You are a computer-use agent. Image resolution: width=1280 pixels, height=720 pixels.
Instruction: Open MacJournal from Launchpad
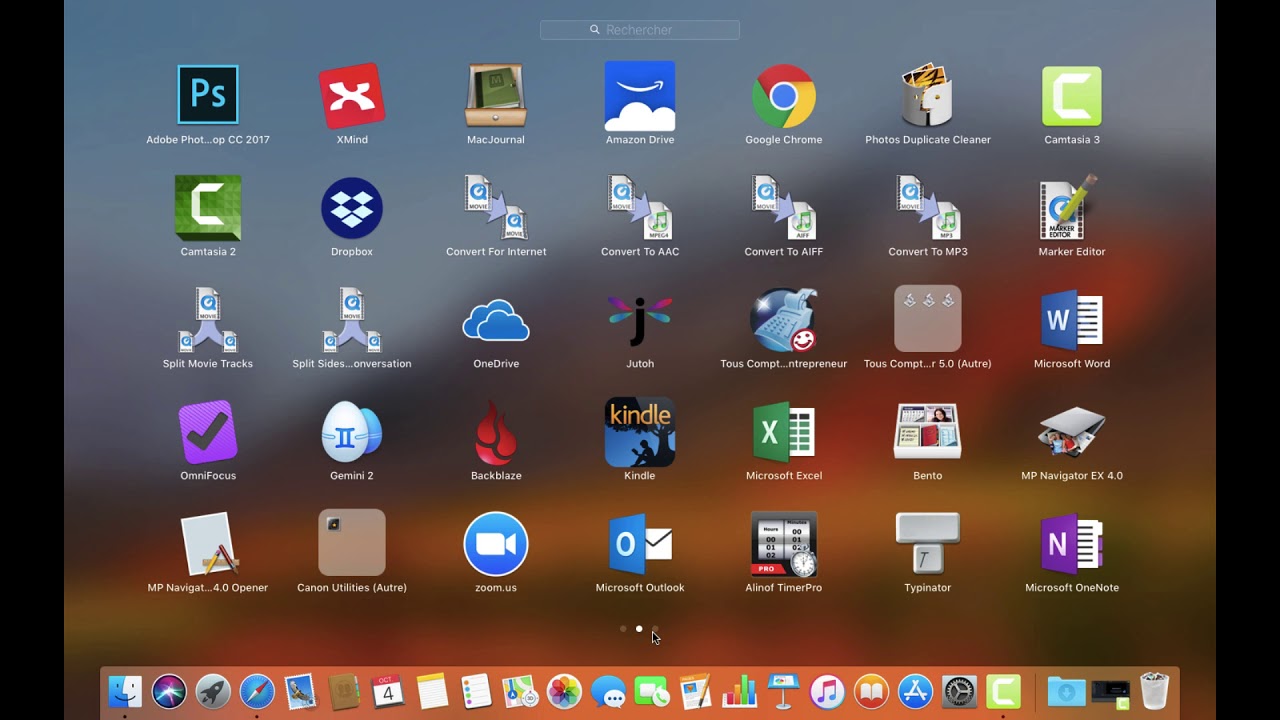pos(496,95)
